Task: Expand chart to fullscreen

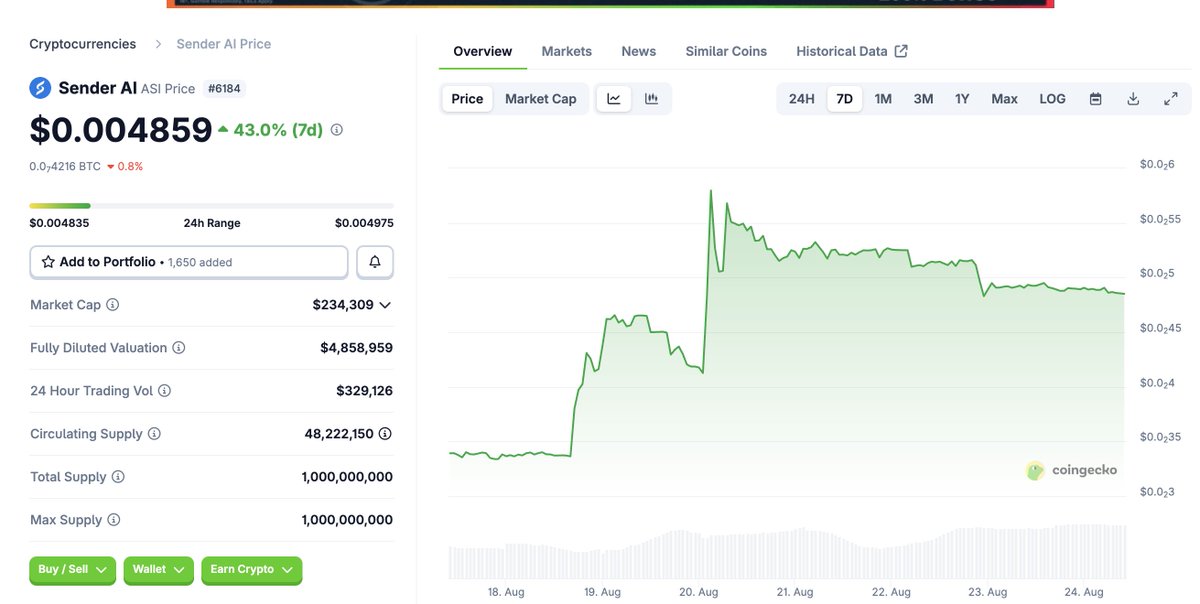Action: tap(1171, 99)
